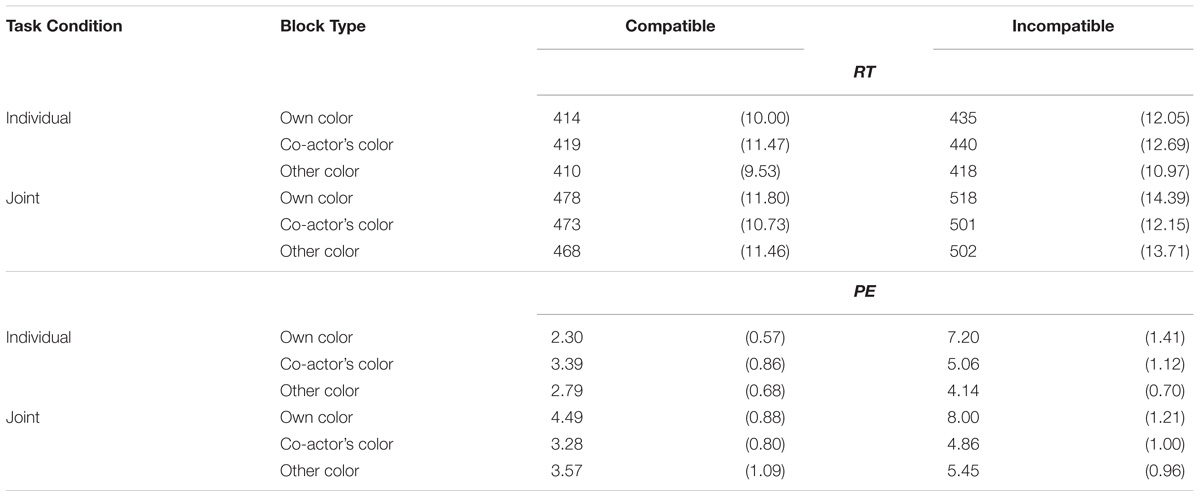Select the value 468 in Joint rows
Image resolution: width=1200 pixels, height=497 pixels.
click(x=567, y=251)
